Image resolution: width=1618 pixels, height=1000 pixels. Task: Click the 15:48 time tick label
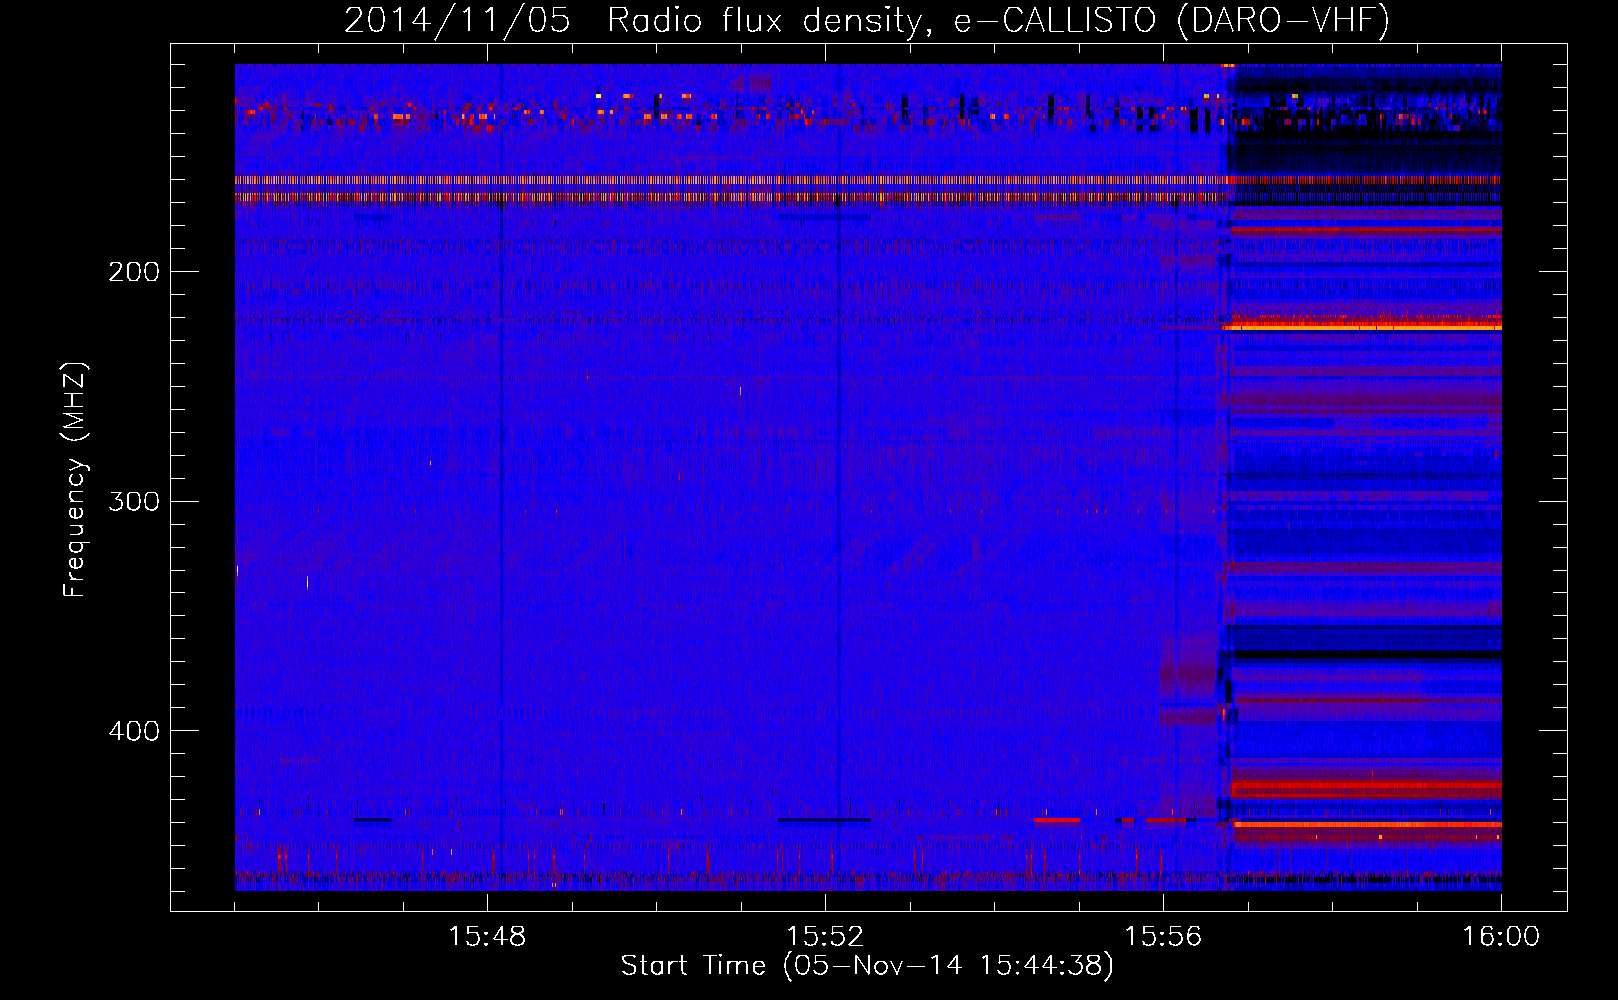487,937
